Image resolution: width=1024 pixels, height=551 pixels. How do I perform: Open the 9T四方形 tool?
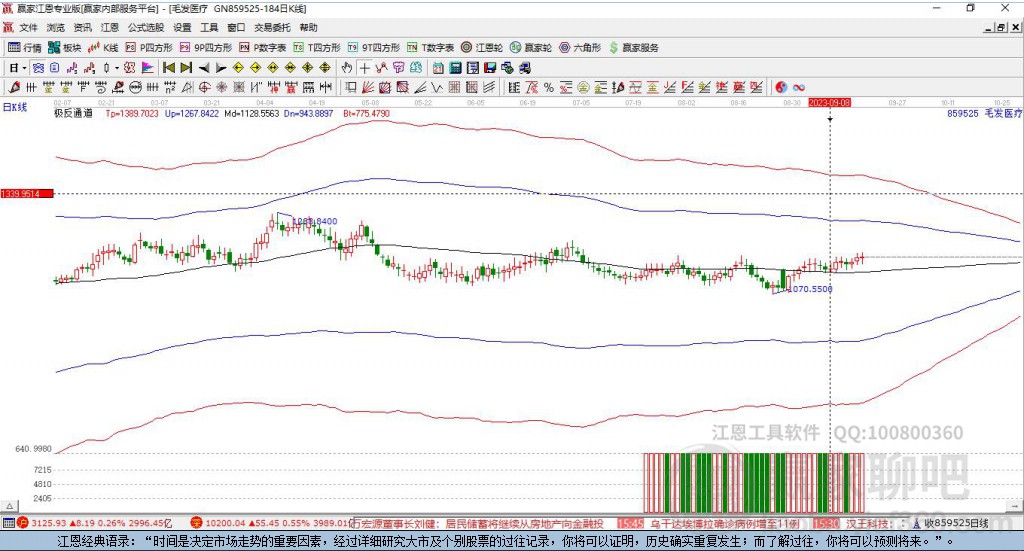[374, 48]
